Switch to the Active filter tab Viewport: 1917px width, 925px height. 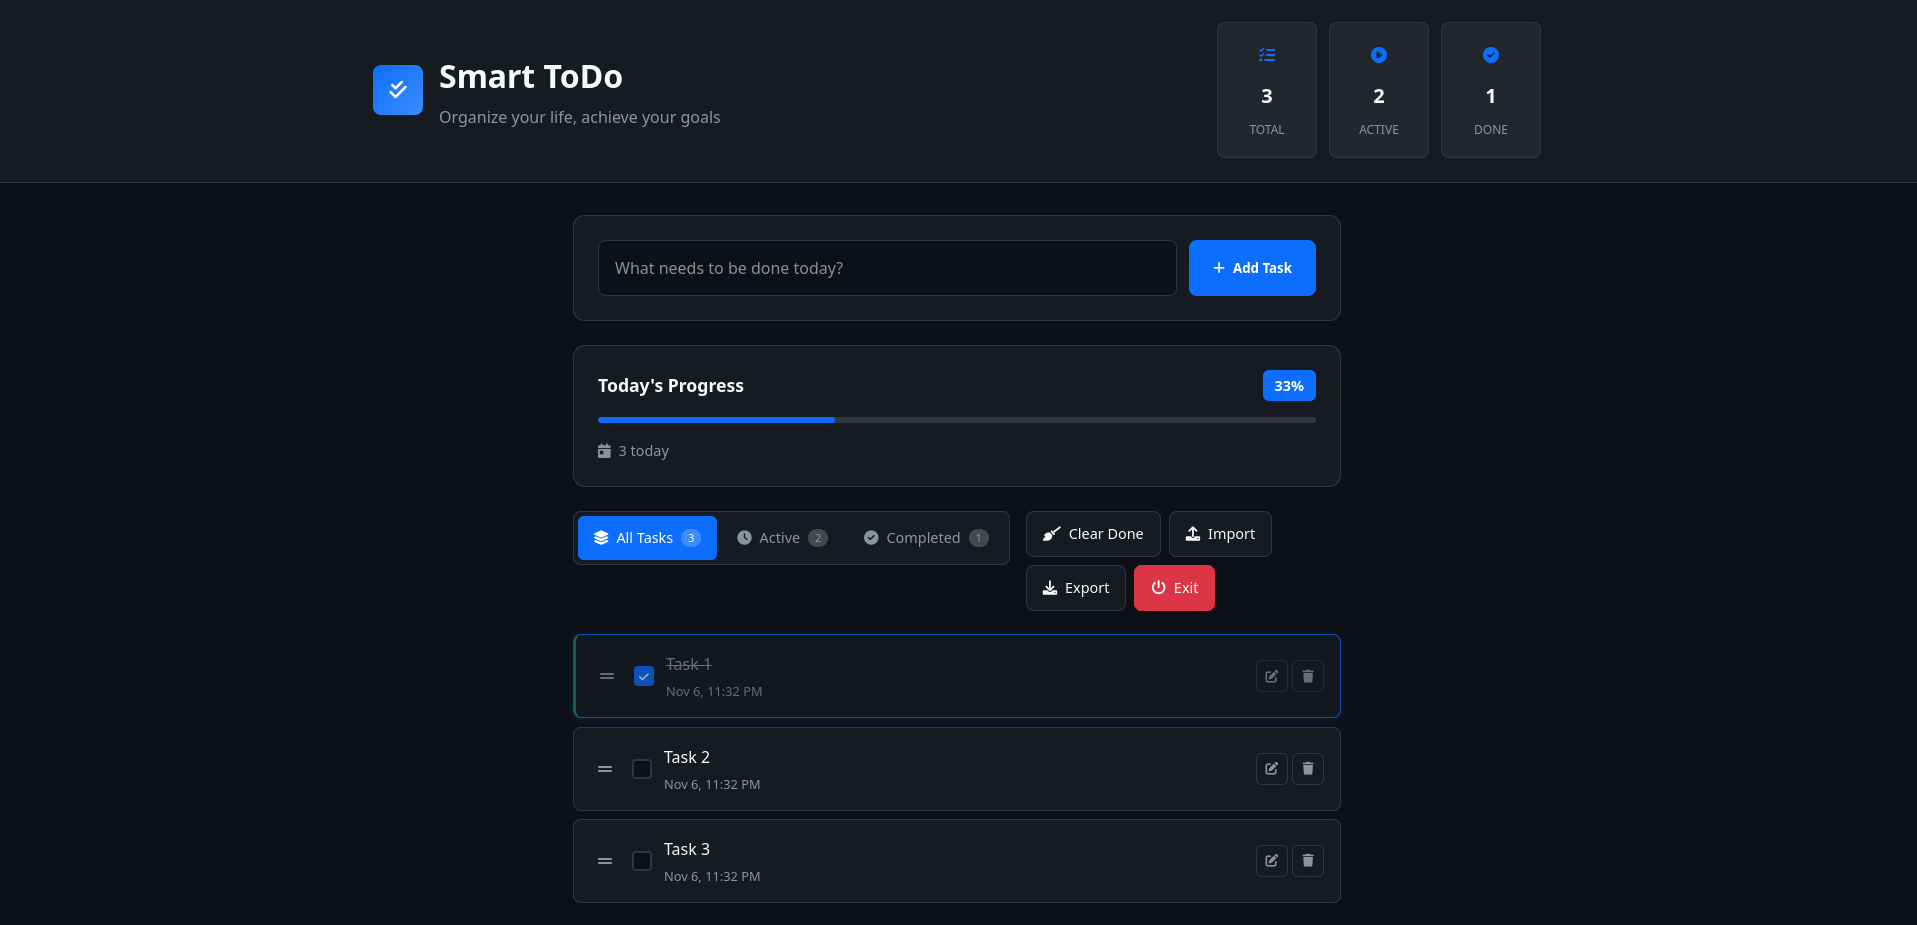[782, 538]
